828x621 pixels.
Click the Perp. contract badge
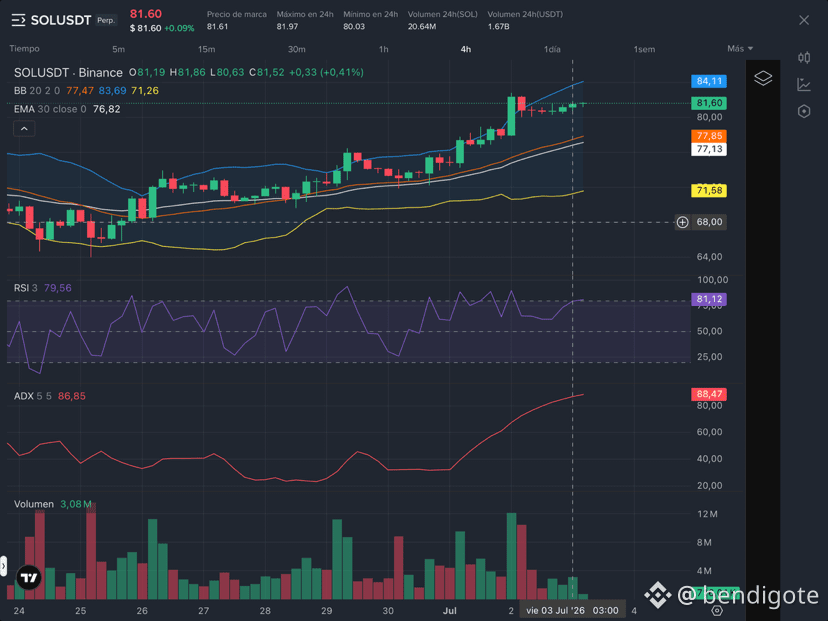click(106, 20)
